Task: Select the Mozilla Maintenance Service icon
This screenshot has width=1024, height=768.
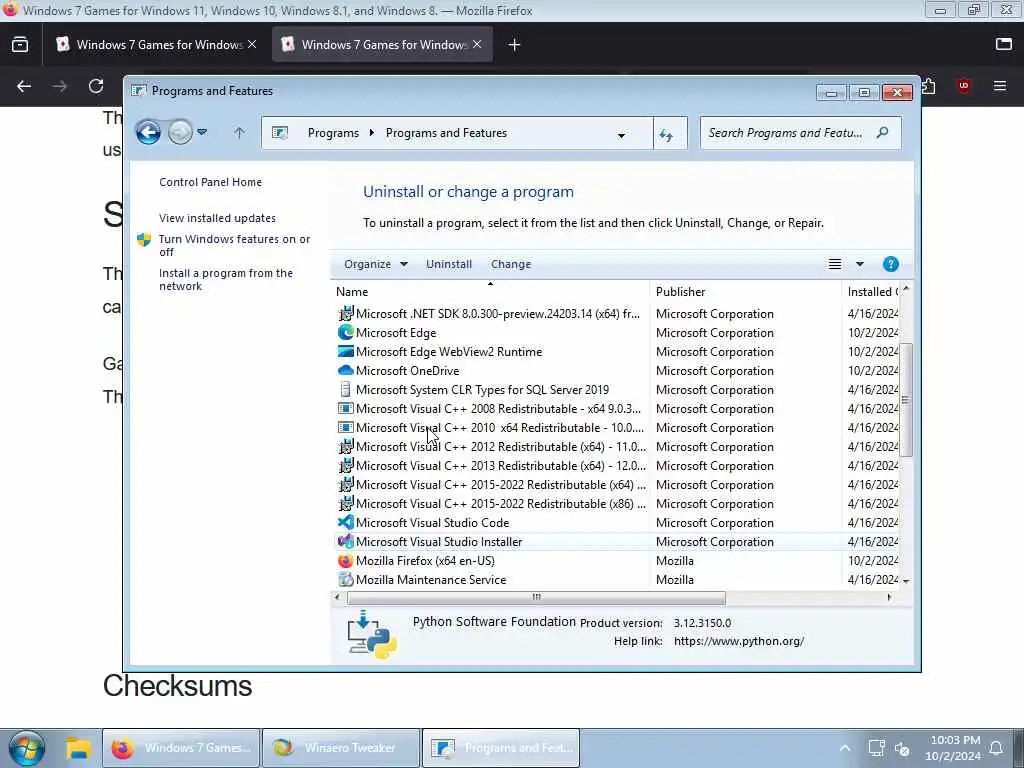Action: (x=345, y=579)
